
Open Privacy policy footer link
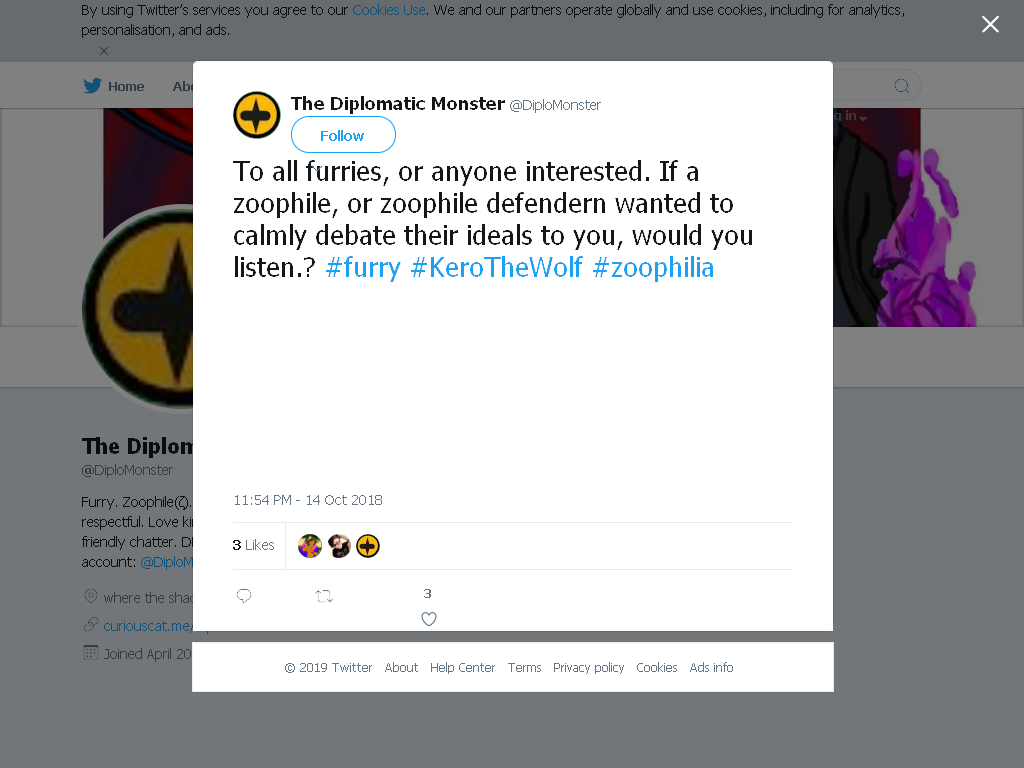(x=588, y=667)
